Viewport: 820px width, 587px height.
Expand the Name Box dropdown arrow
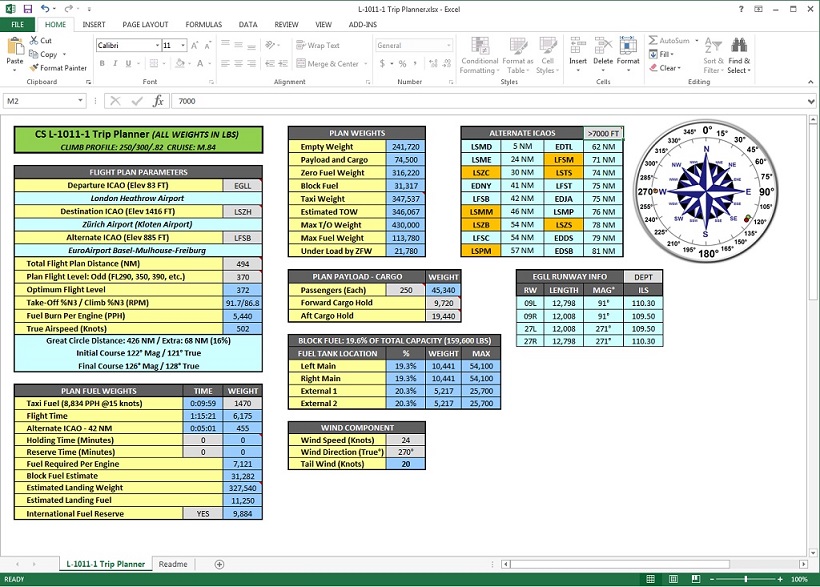click(80, 101)
